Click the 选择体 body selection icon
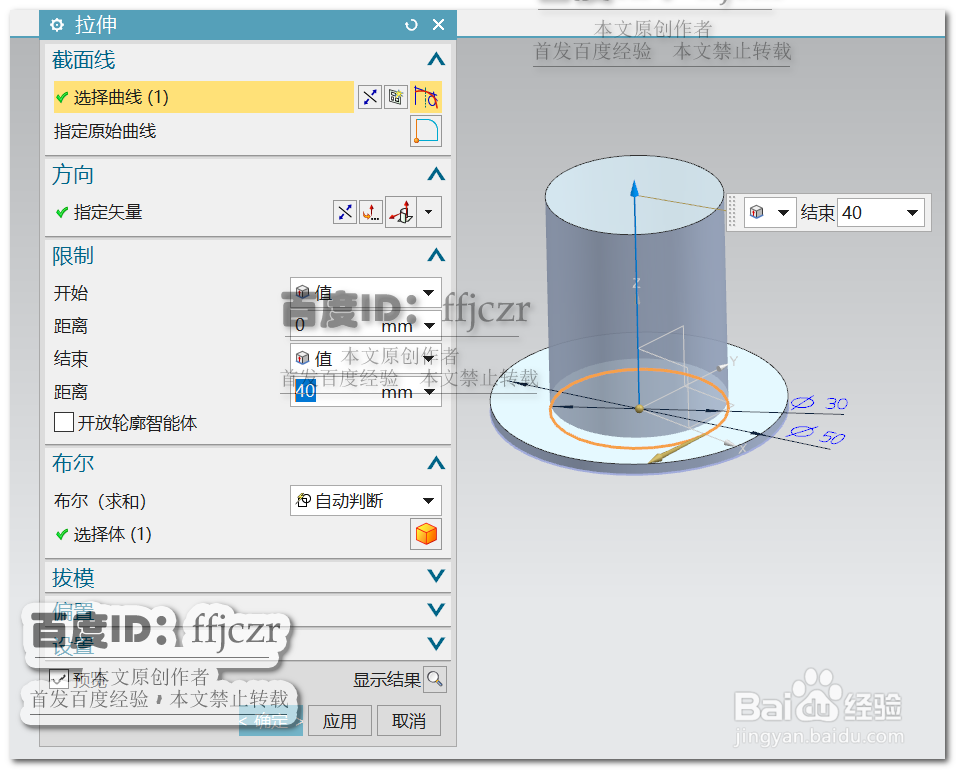 point(425,534)
